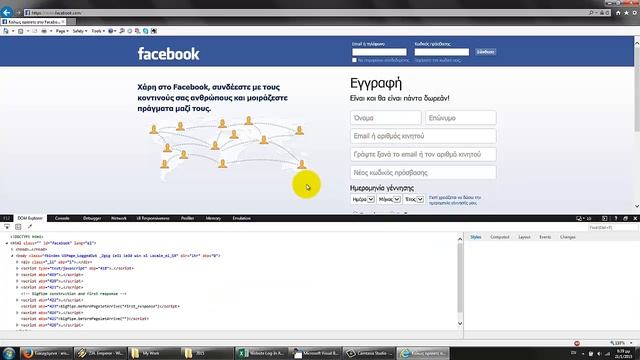The width and height of the screenshot is (640, 360).
Task: Click the Print icon in command bar
Action: coord(44,31)
